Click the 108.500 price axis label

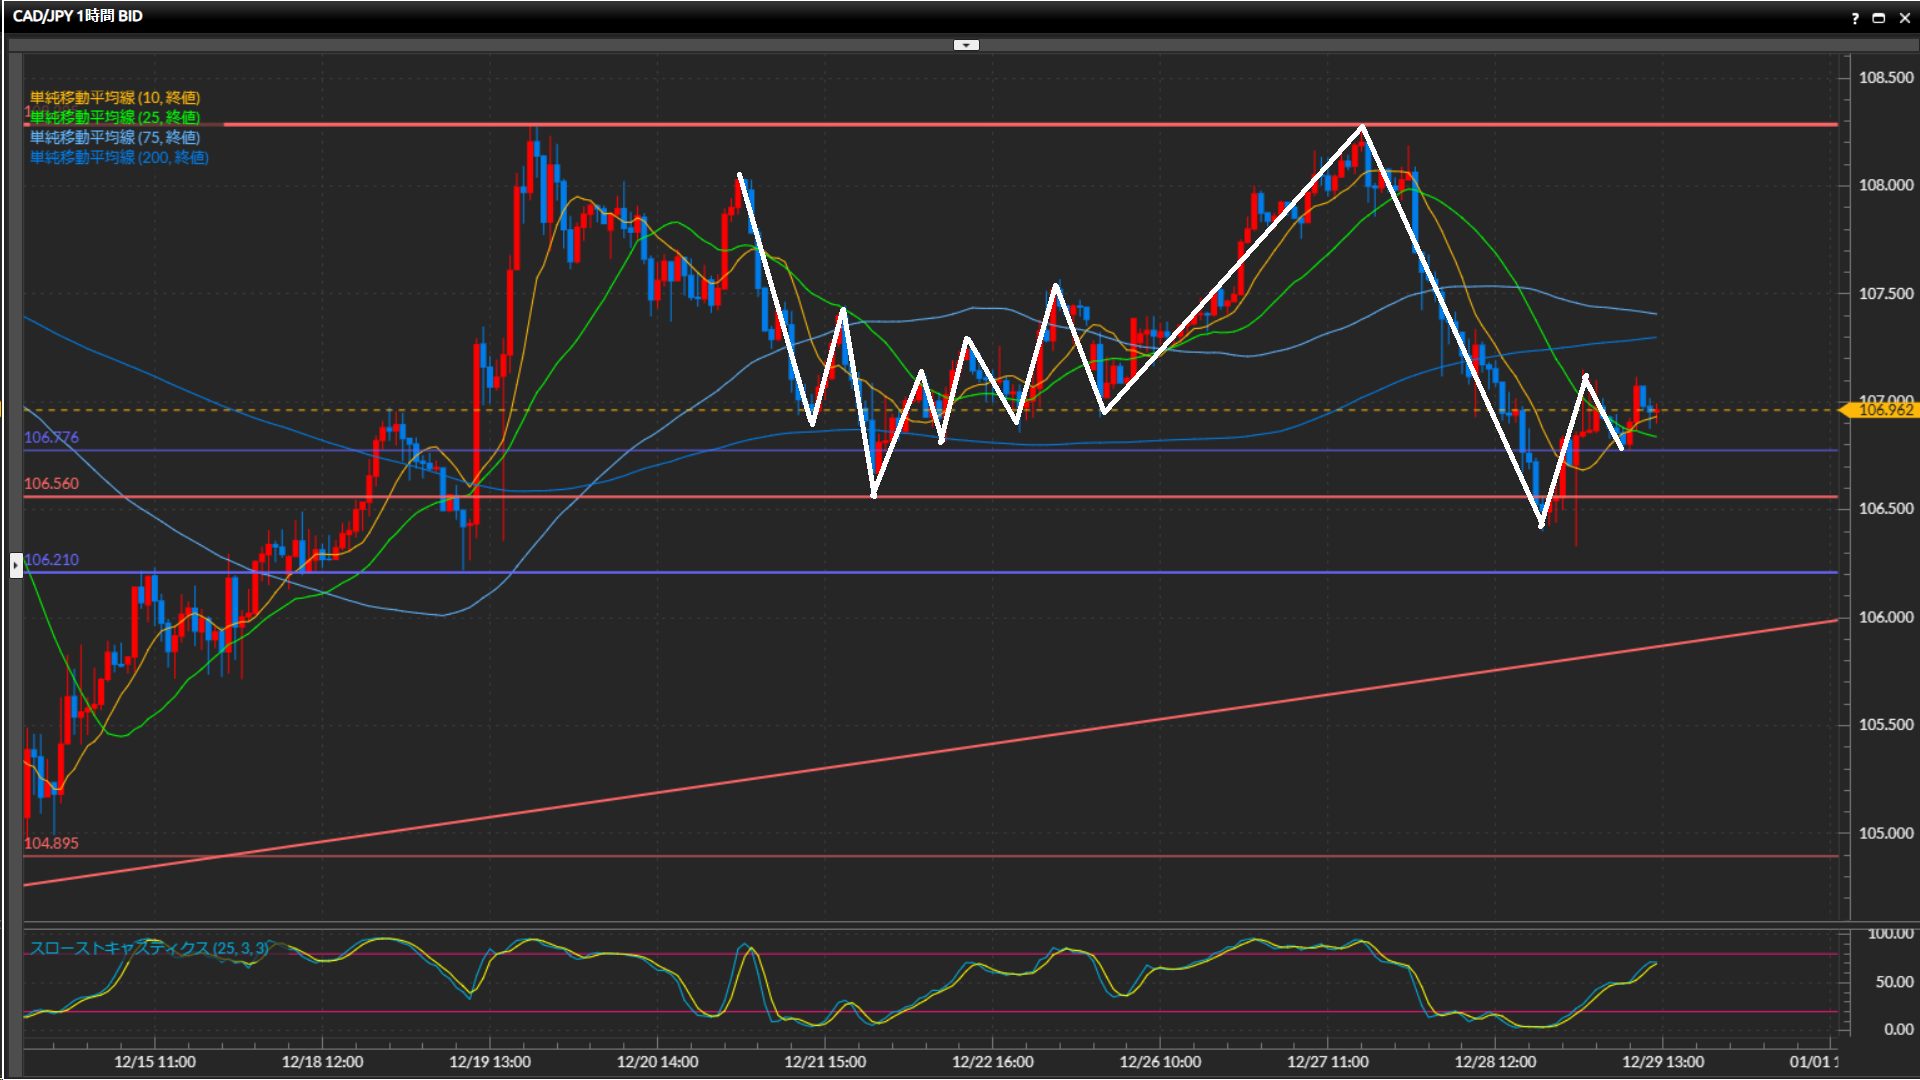1885,78
